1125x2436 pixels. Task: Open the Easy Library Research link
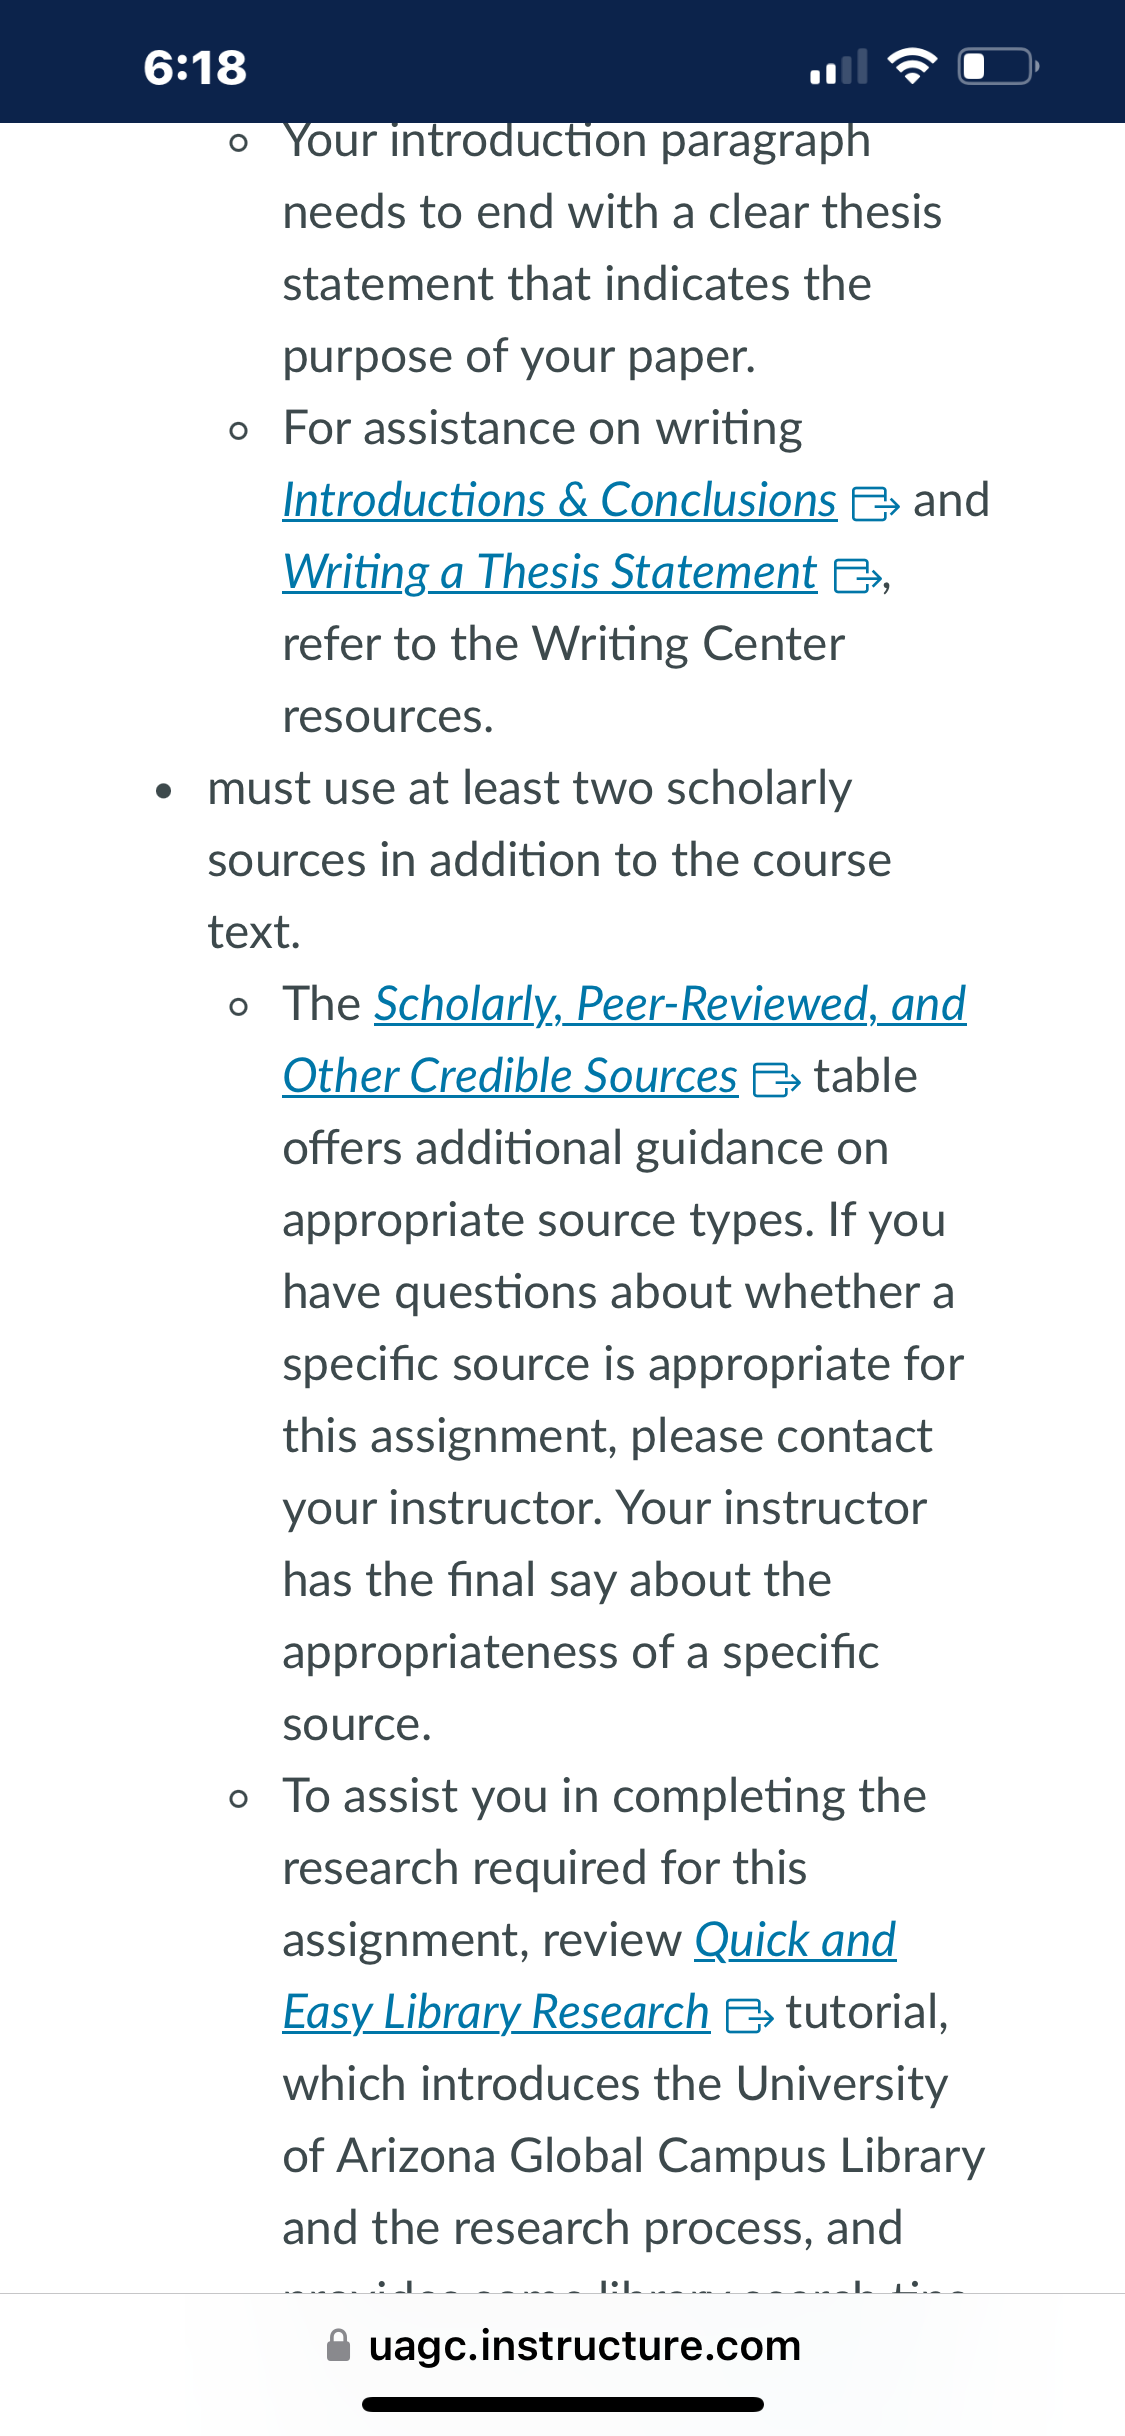pyautogui.click(x=496, y=2013)
